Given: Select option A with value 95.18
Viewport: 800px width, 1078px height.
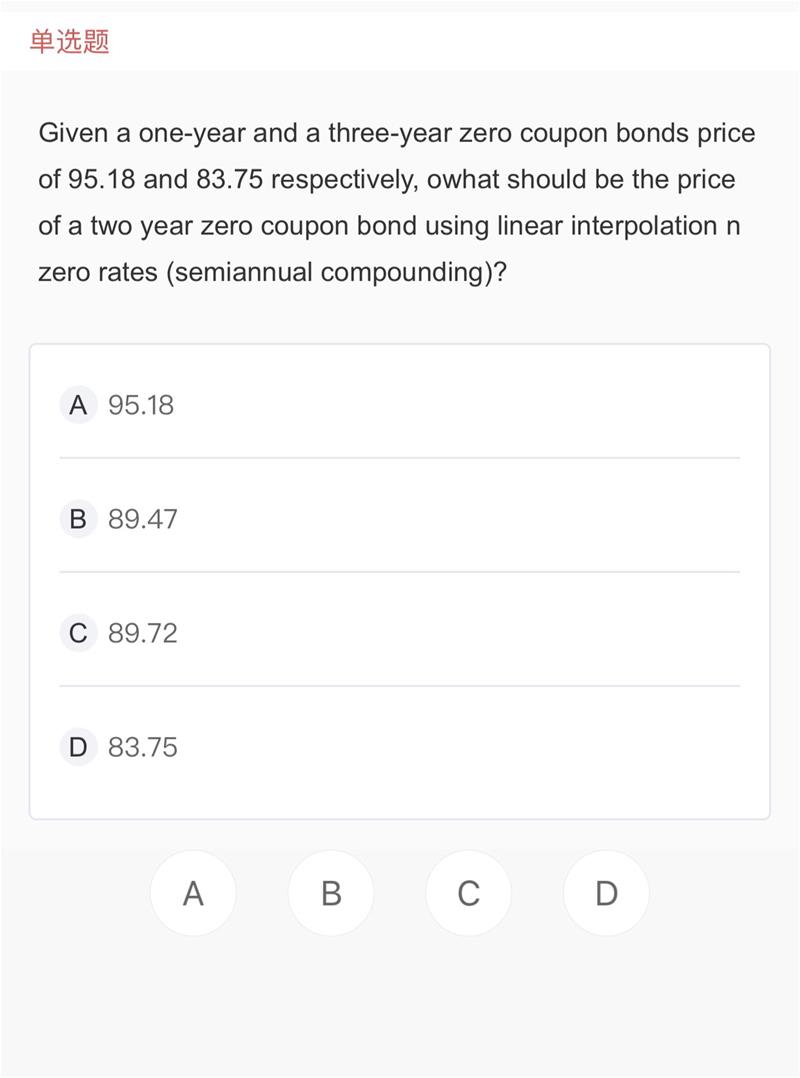Looking at the screenshot, I should (x=399, y=404).
